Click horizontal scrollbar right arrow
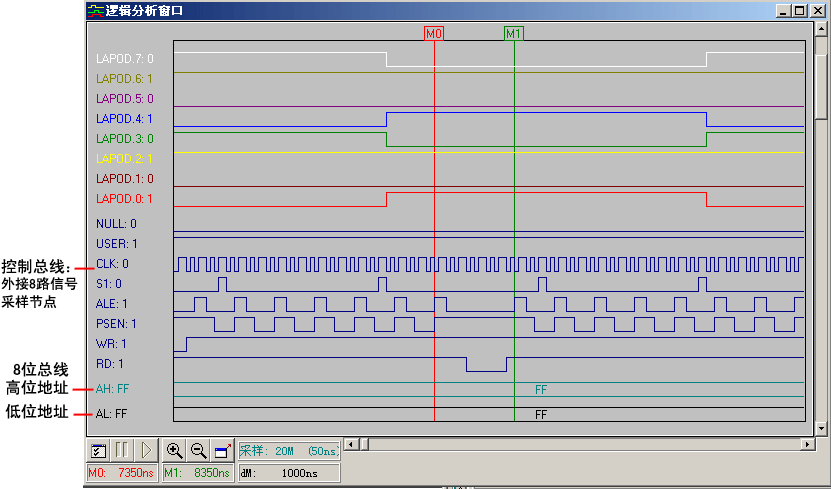 [x=808, y=444]
